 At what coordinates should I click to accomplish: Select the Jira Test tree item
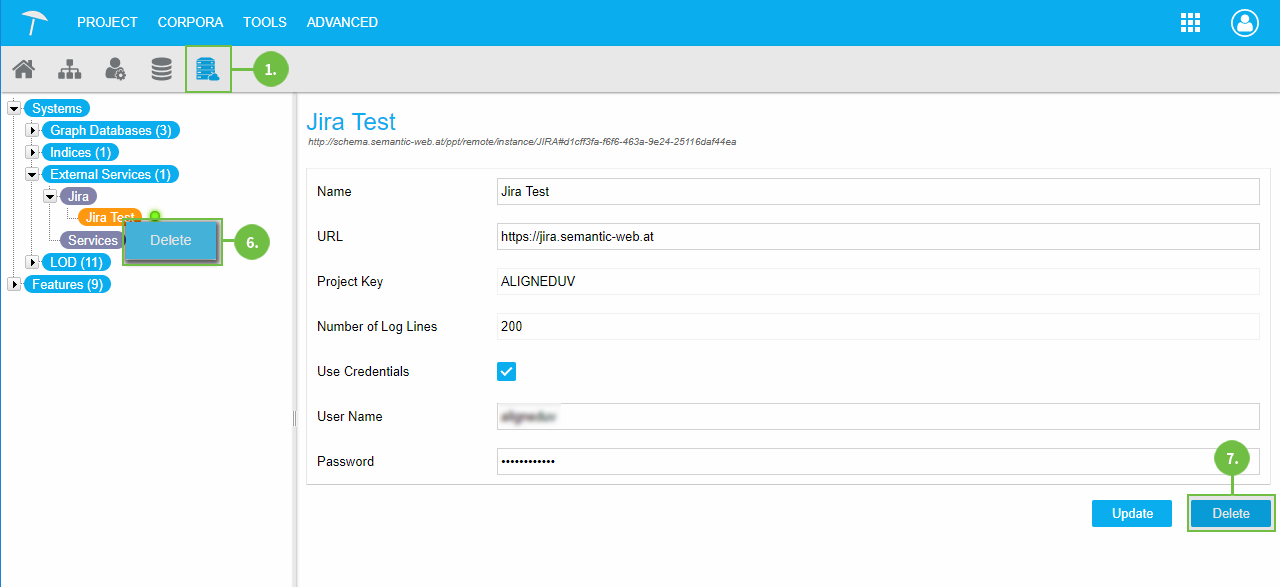point(110,217)
